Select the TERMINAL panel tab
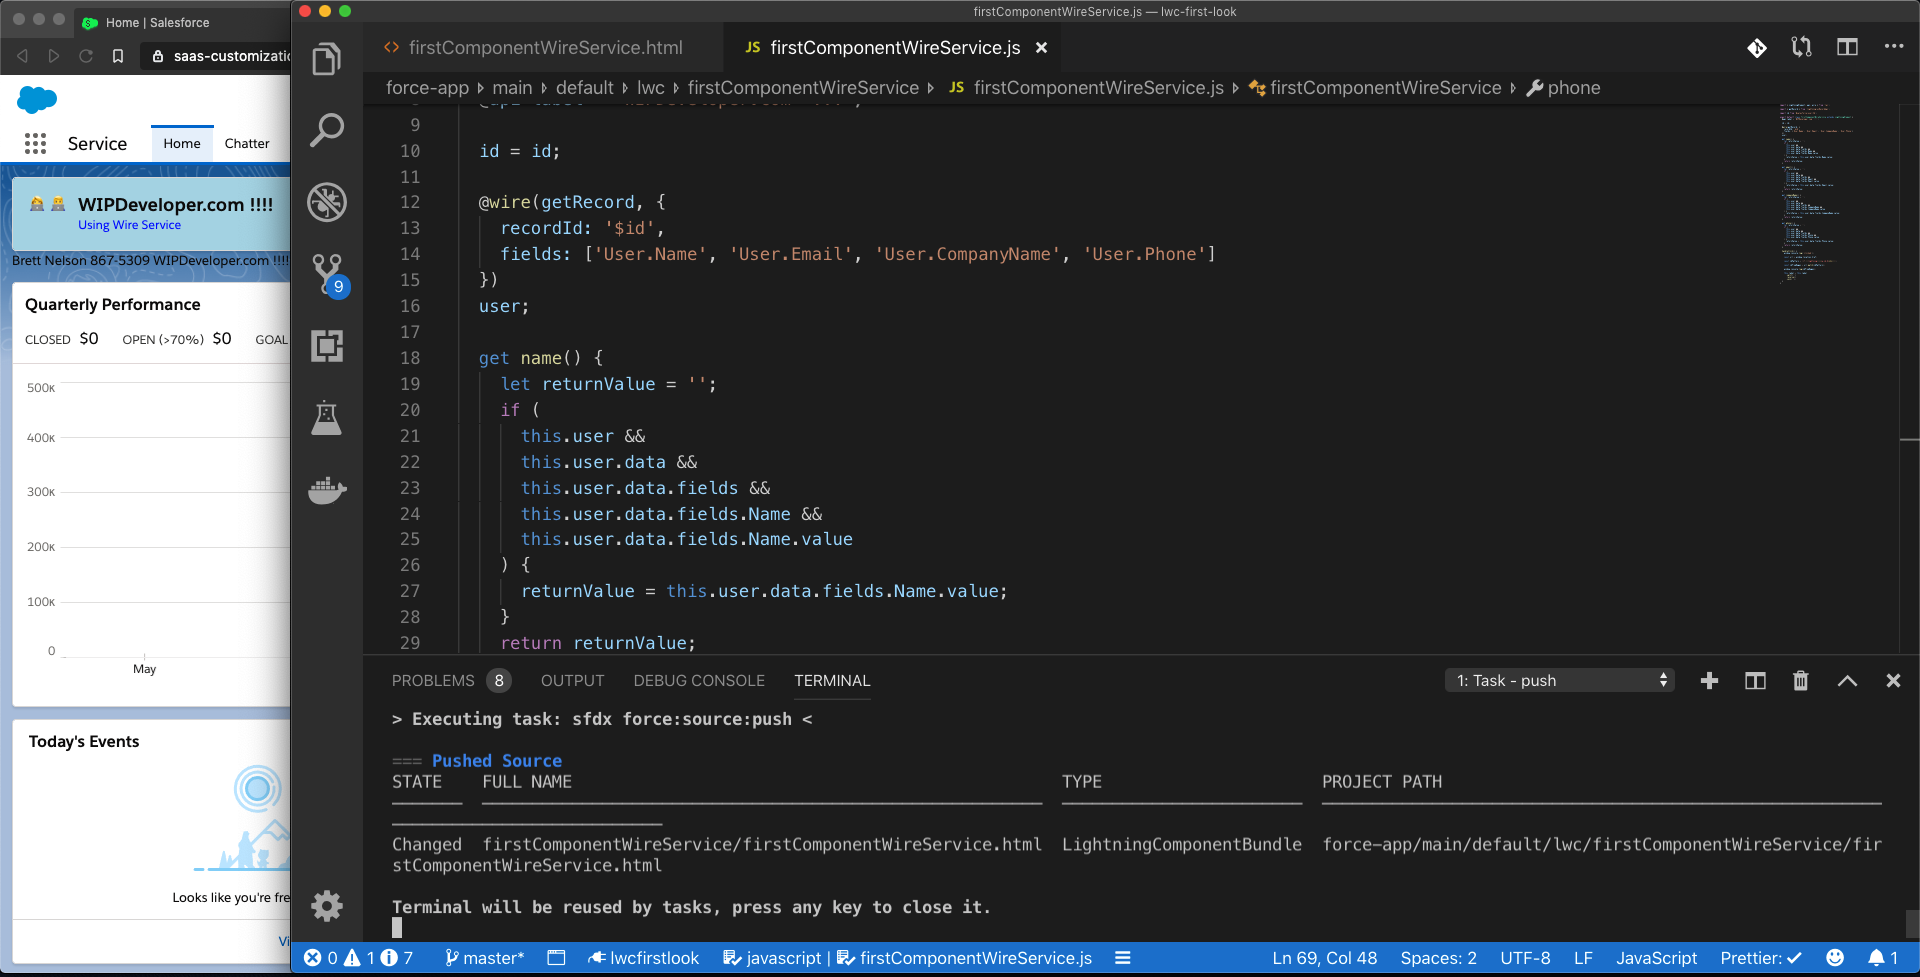Viewport: 1920px width, 977px height. pyautogui.click(x=832, y=681)
